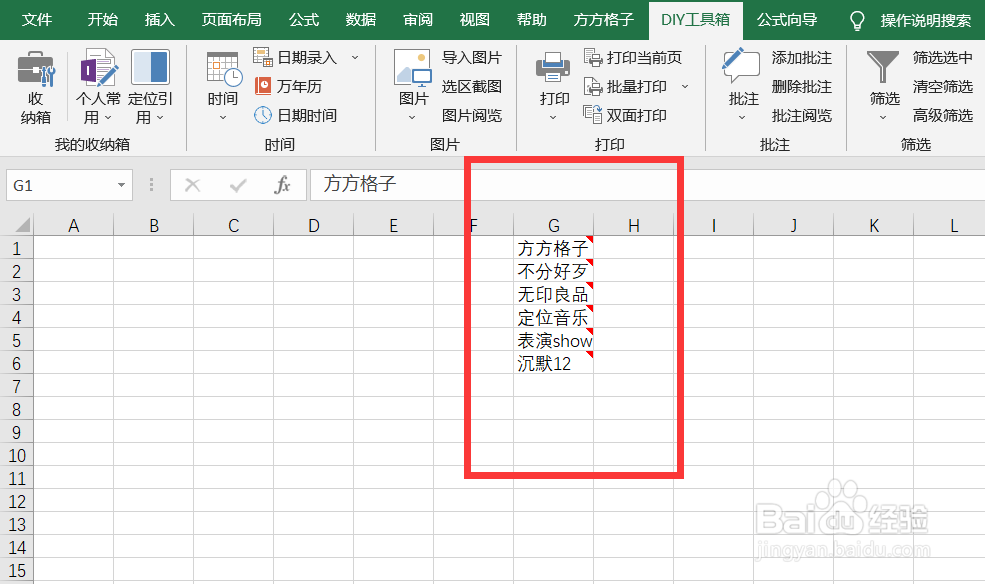Click the fx insert function icon
The image size is (985, 584).
coord(283,185)
